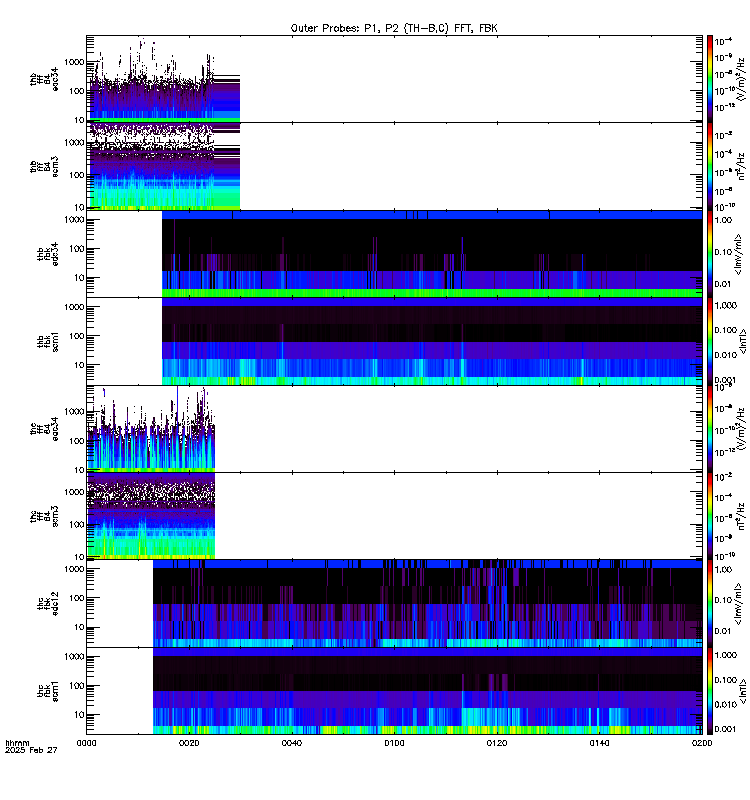Click the '0200' time axis label
Image resolution: width=750 pixels, height=800 pixels.
pyautogui.click(x=702, y=743)
